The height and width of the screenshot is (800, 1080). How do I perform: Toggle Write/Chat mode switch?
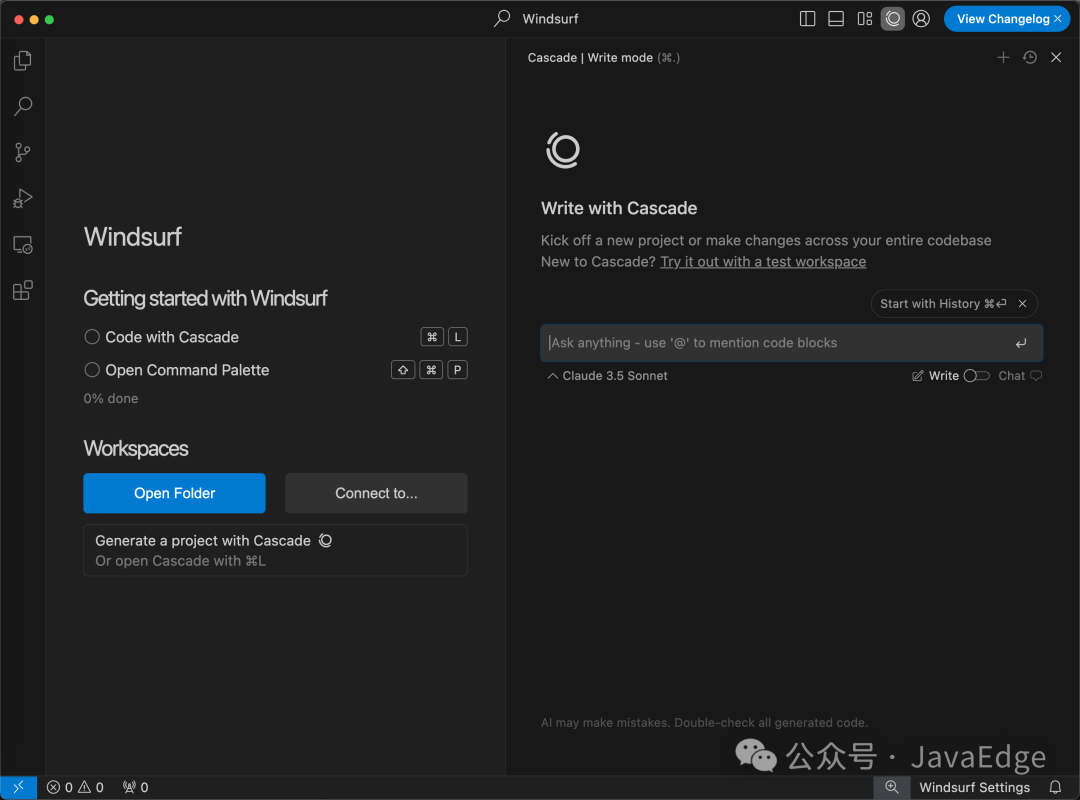(x=977, y=376)
